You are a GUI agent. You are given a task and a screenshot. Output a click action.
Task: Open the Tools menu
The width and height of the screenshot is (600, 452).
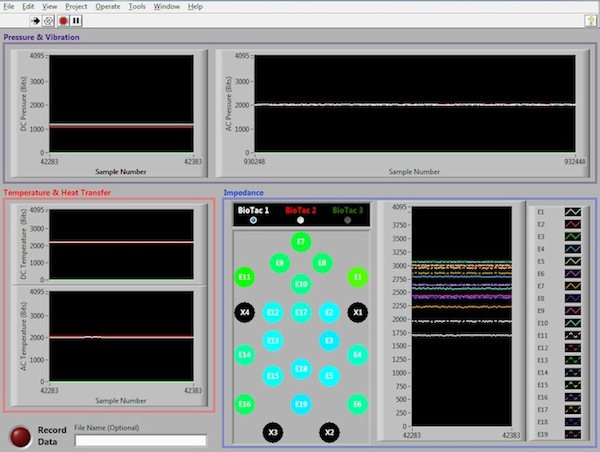click(x=136, y=6)
